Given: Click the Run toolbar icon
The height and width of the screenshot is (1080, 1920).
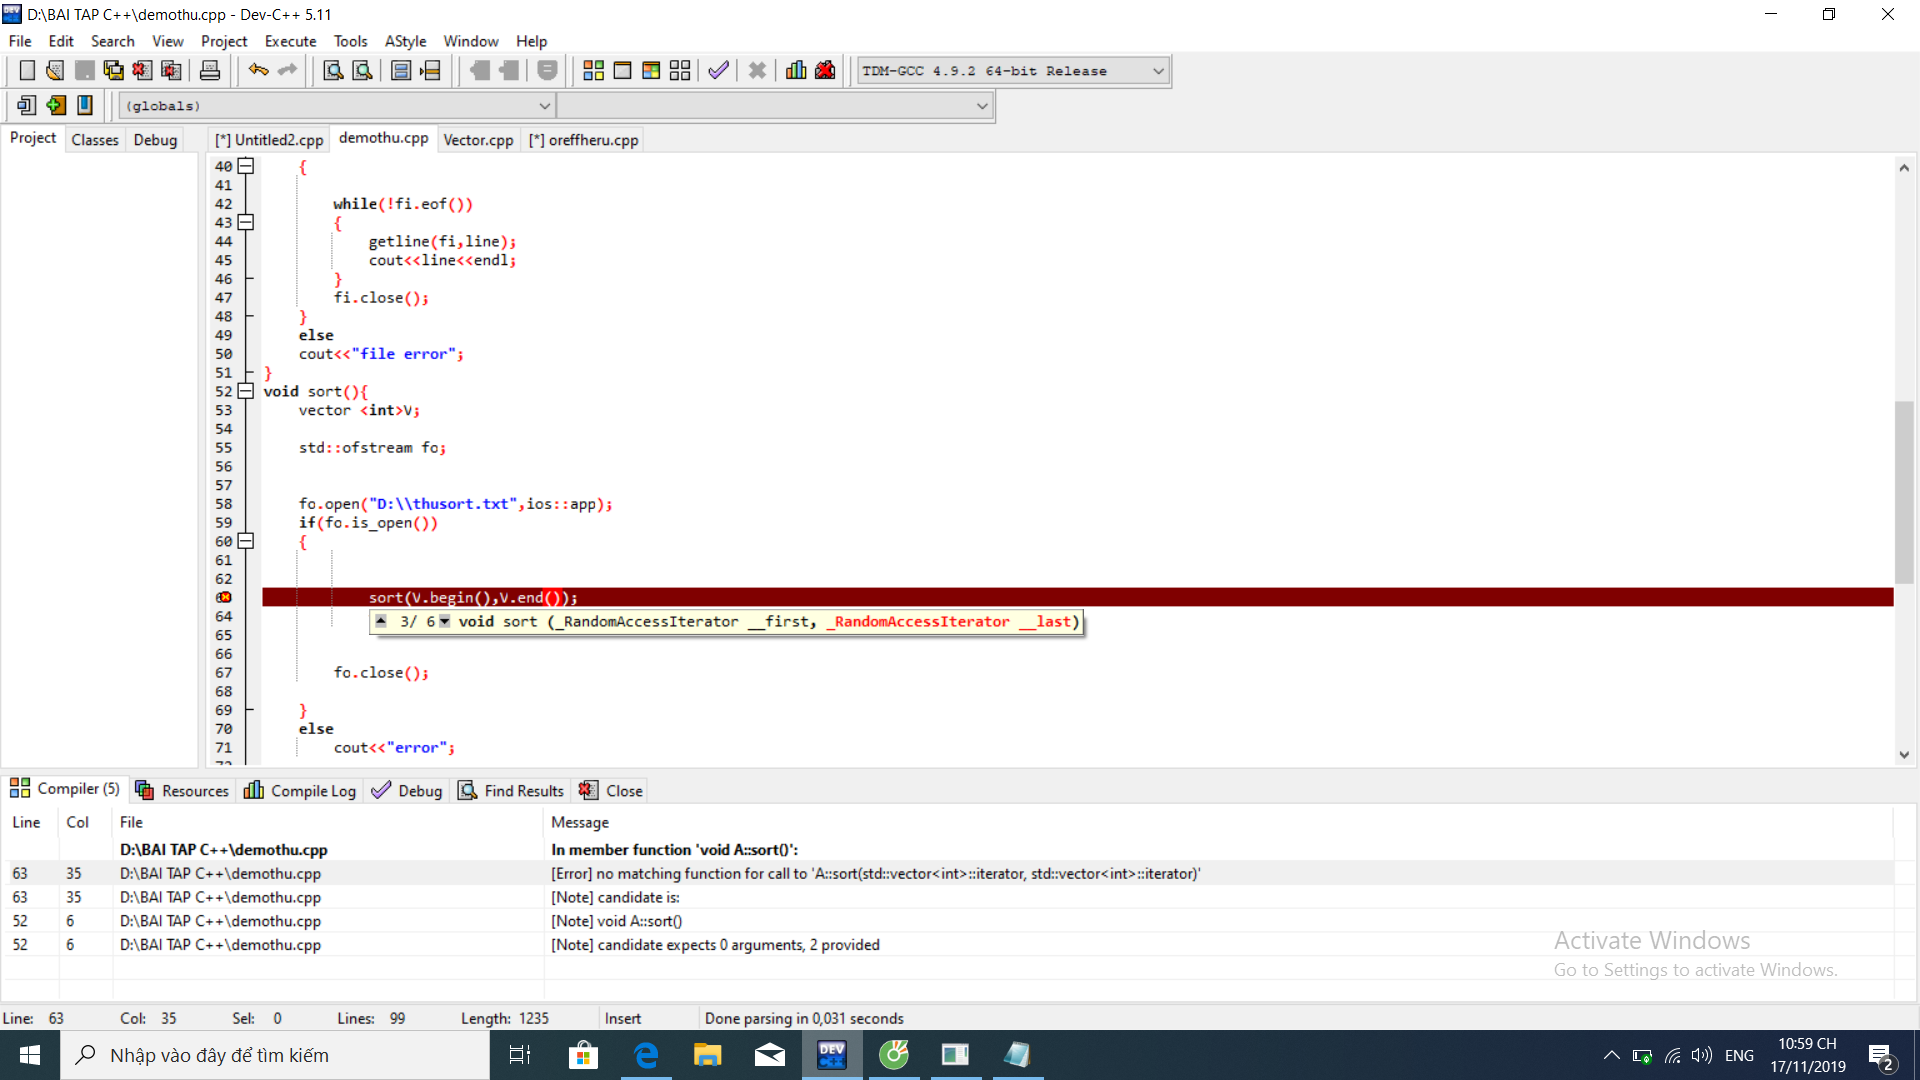Looking at the screenshot, I should click(622, 70).
